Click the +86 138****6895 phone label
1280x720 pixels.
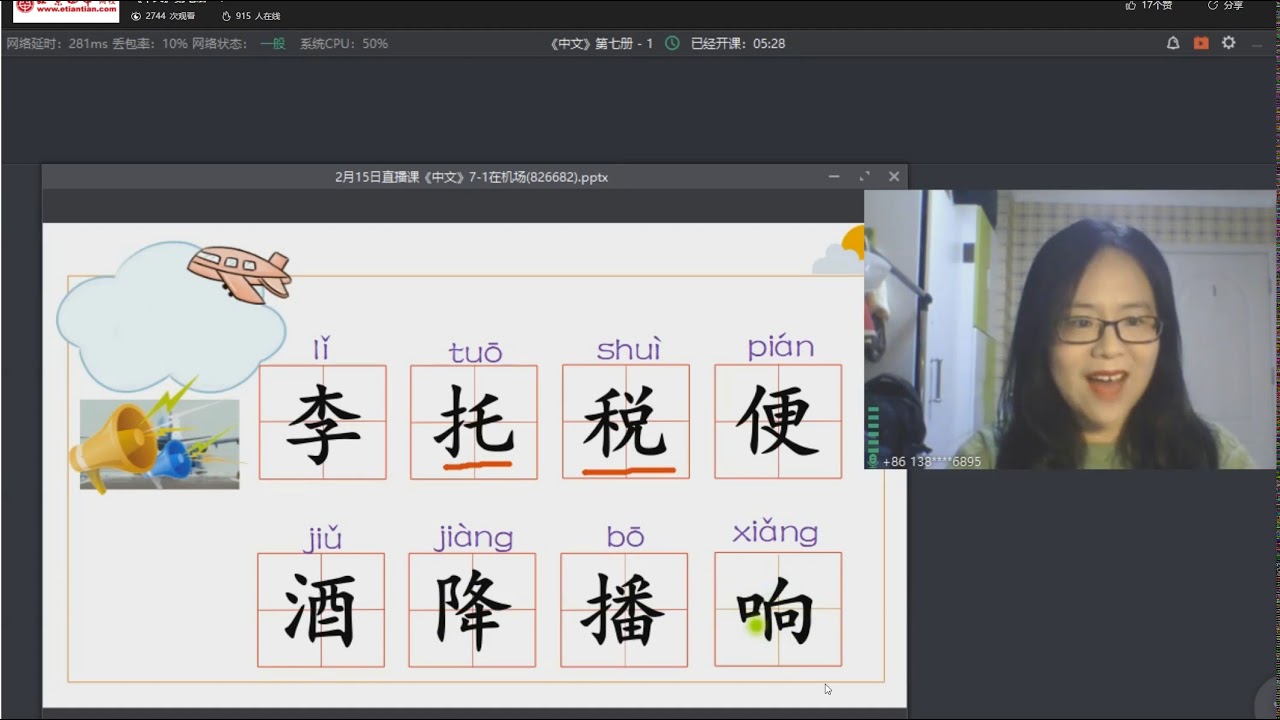pyautogui.click(x=931, y=462)
